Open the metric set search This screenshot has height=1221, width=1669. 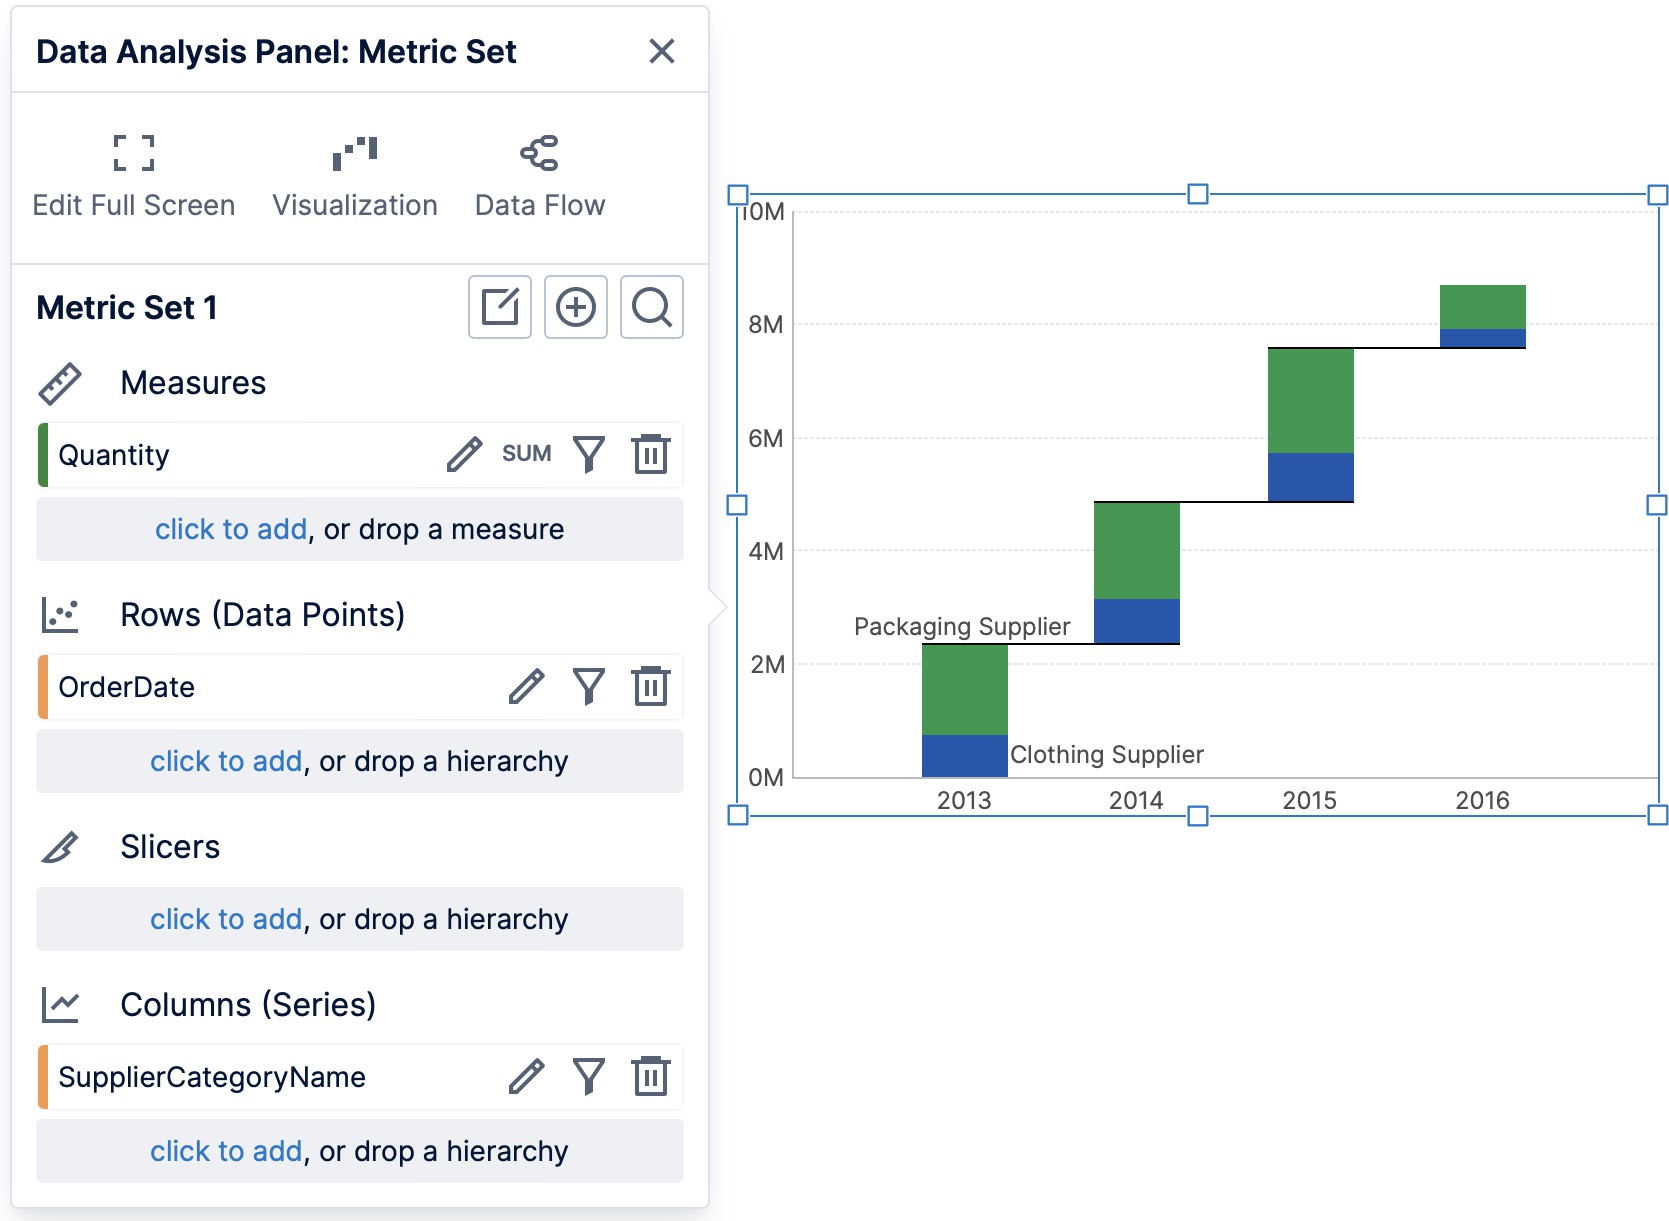pyautogui.click(x=651, y=307)
